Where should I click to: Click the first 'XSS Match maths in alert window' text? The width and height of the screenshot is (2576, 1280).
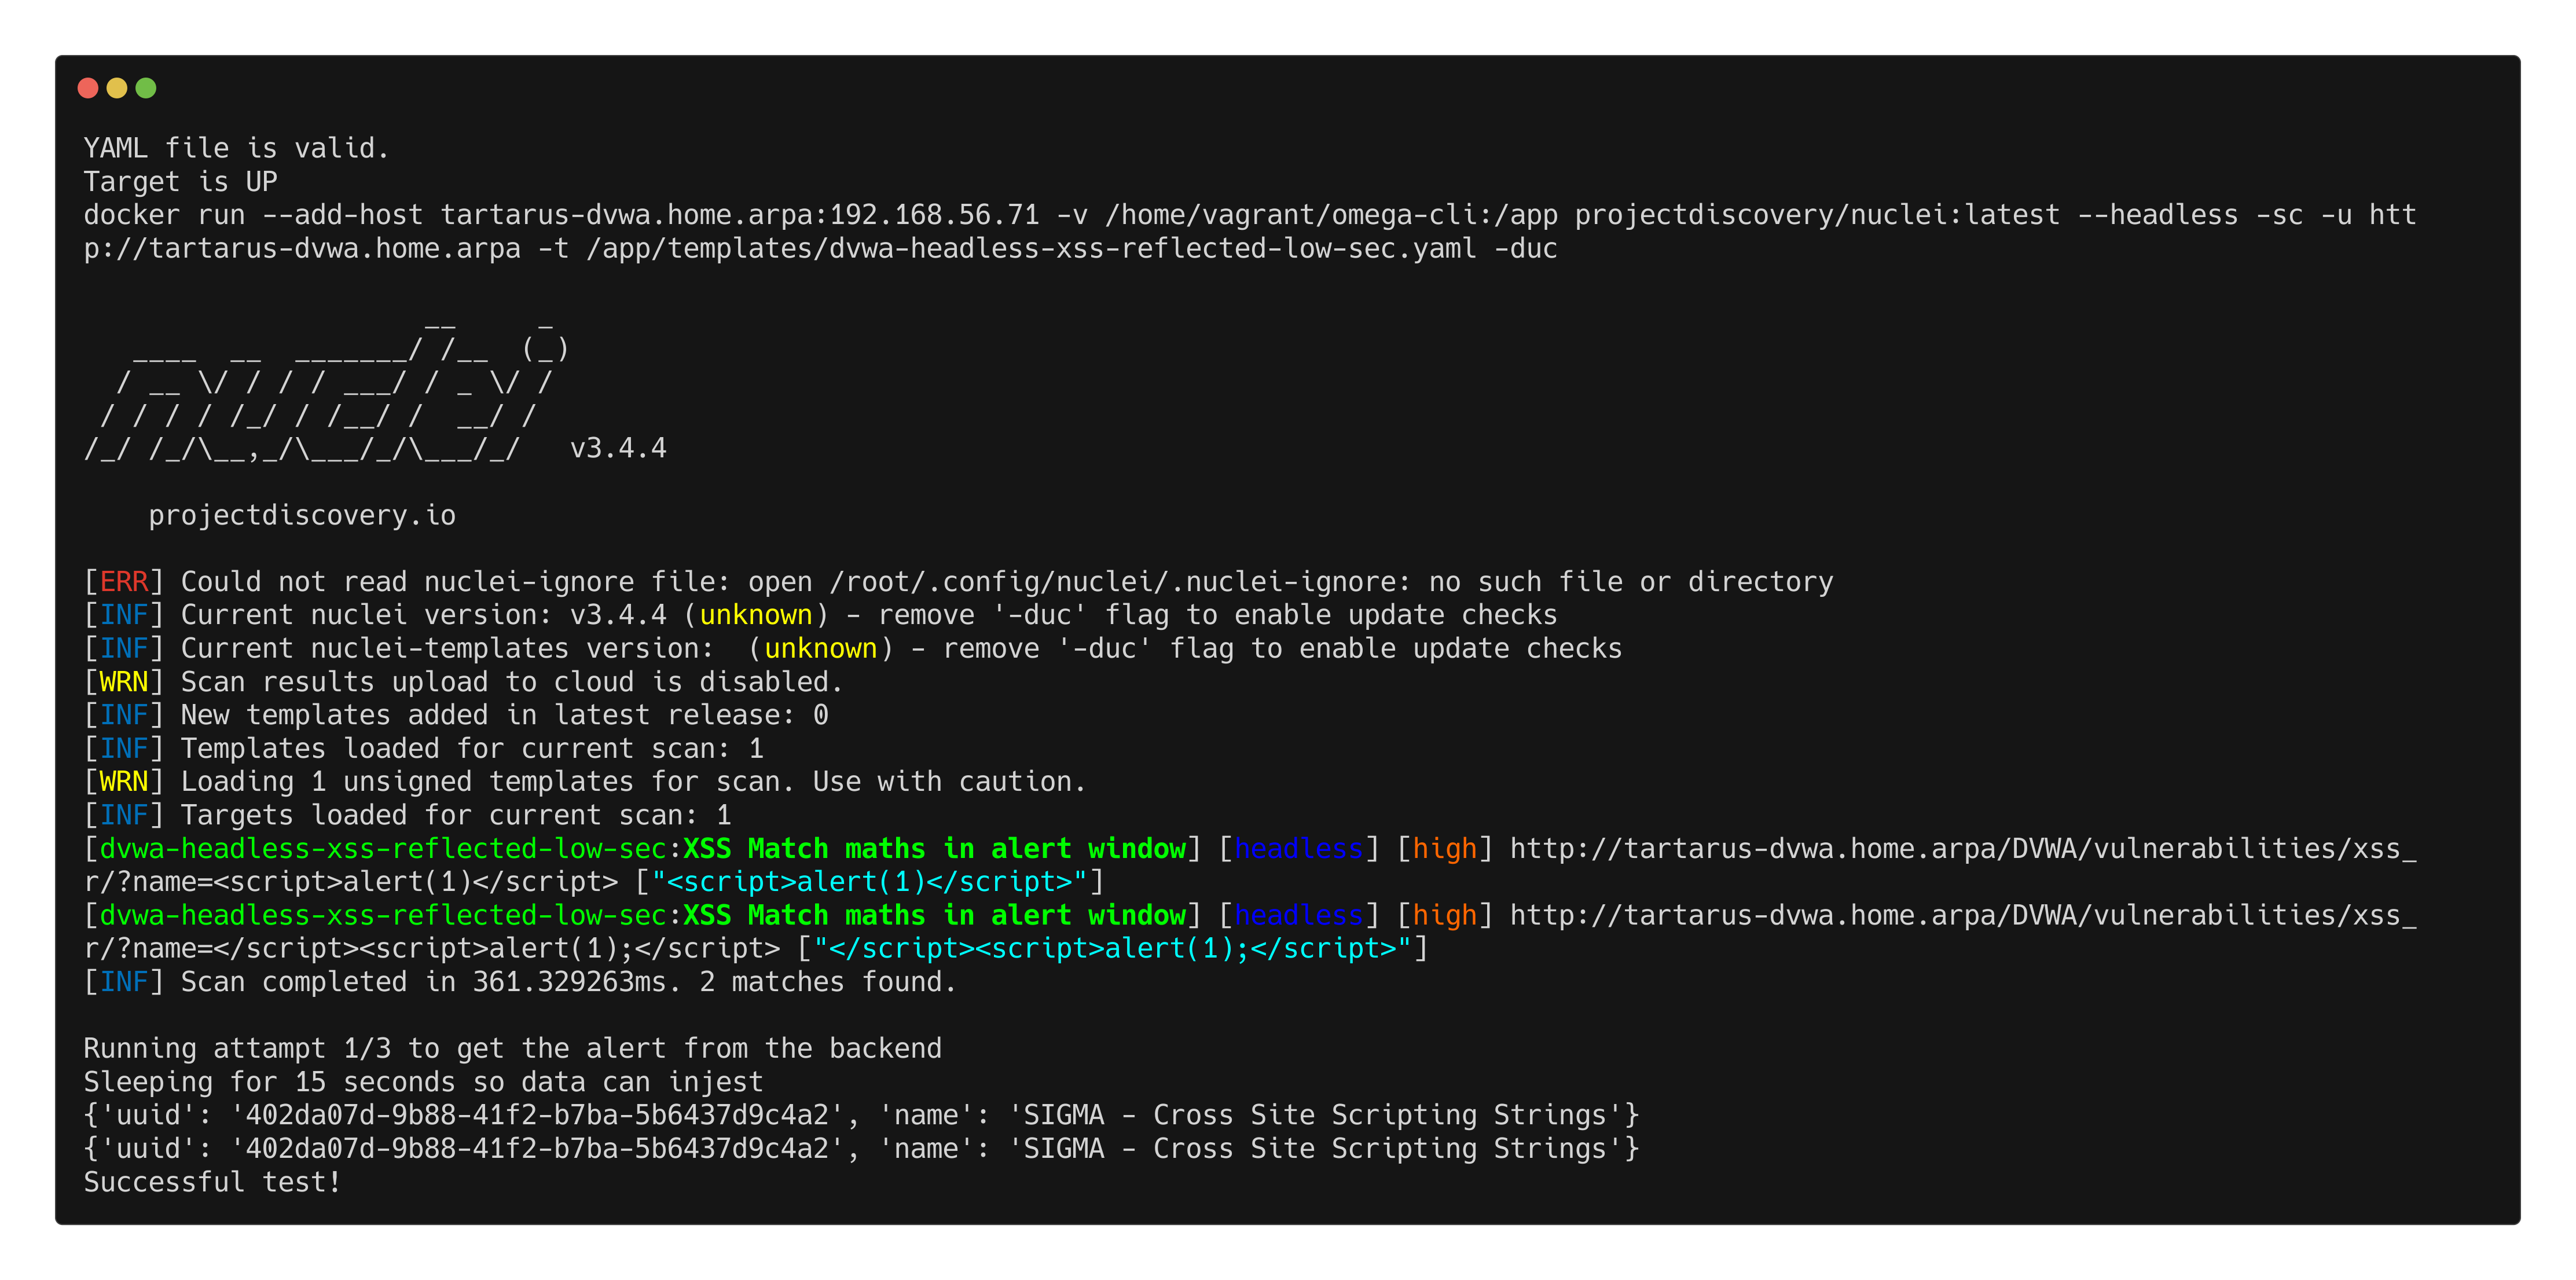[934, 849]
